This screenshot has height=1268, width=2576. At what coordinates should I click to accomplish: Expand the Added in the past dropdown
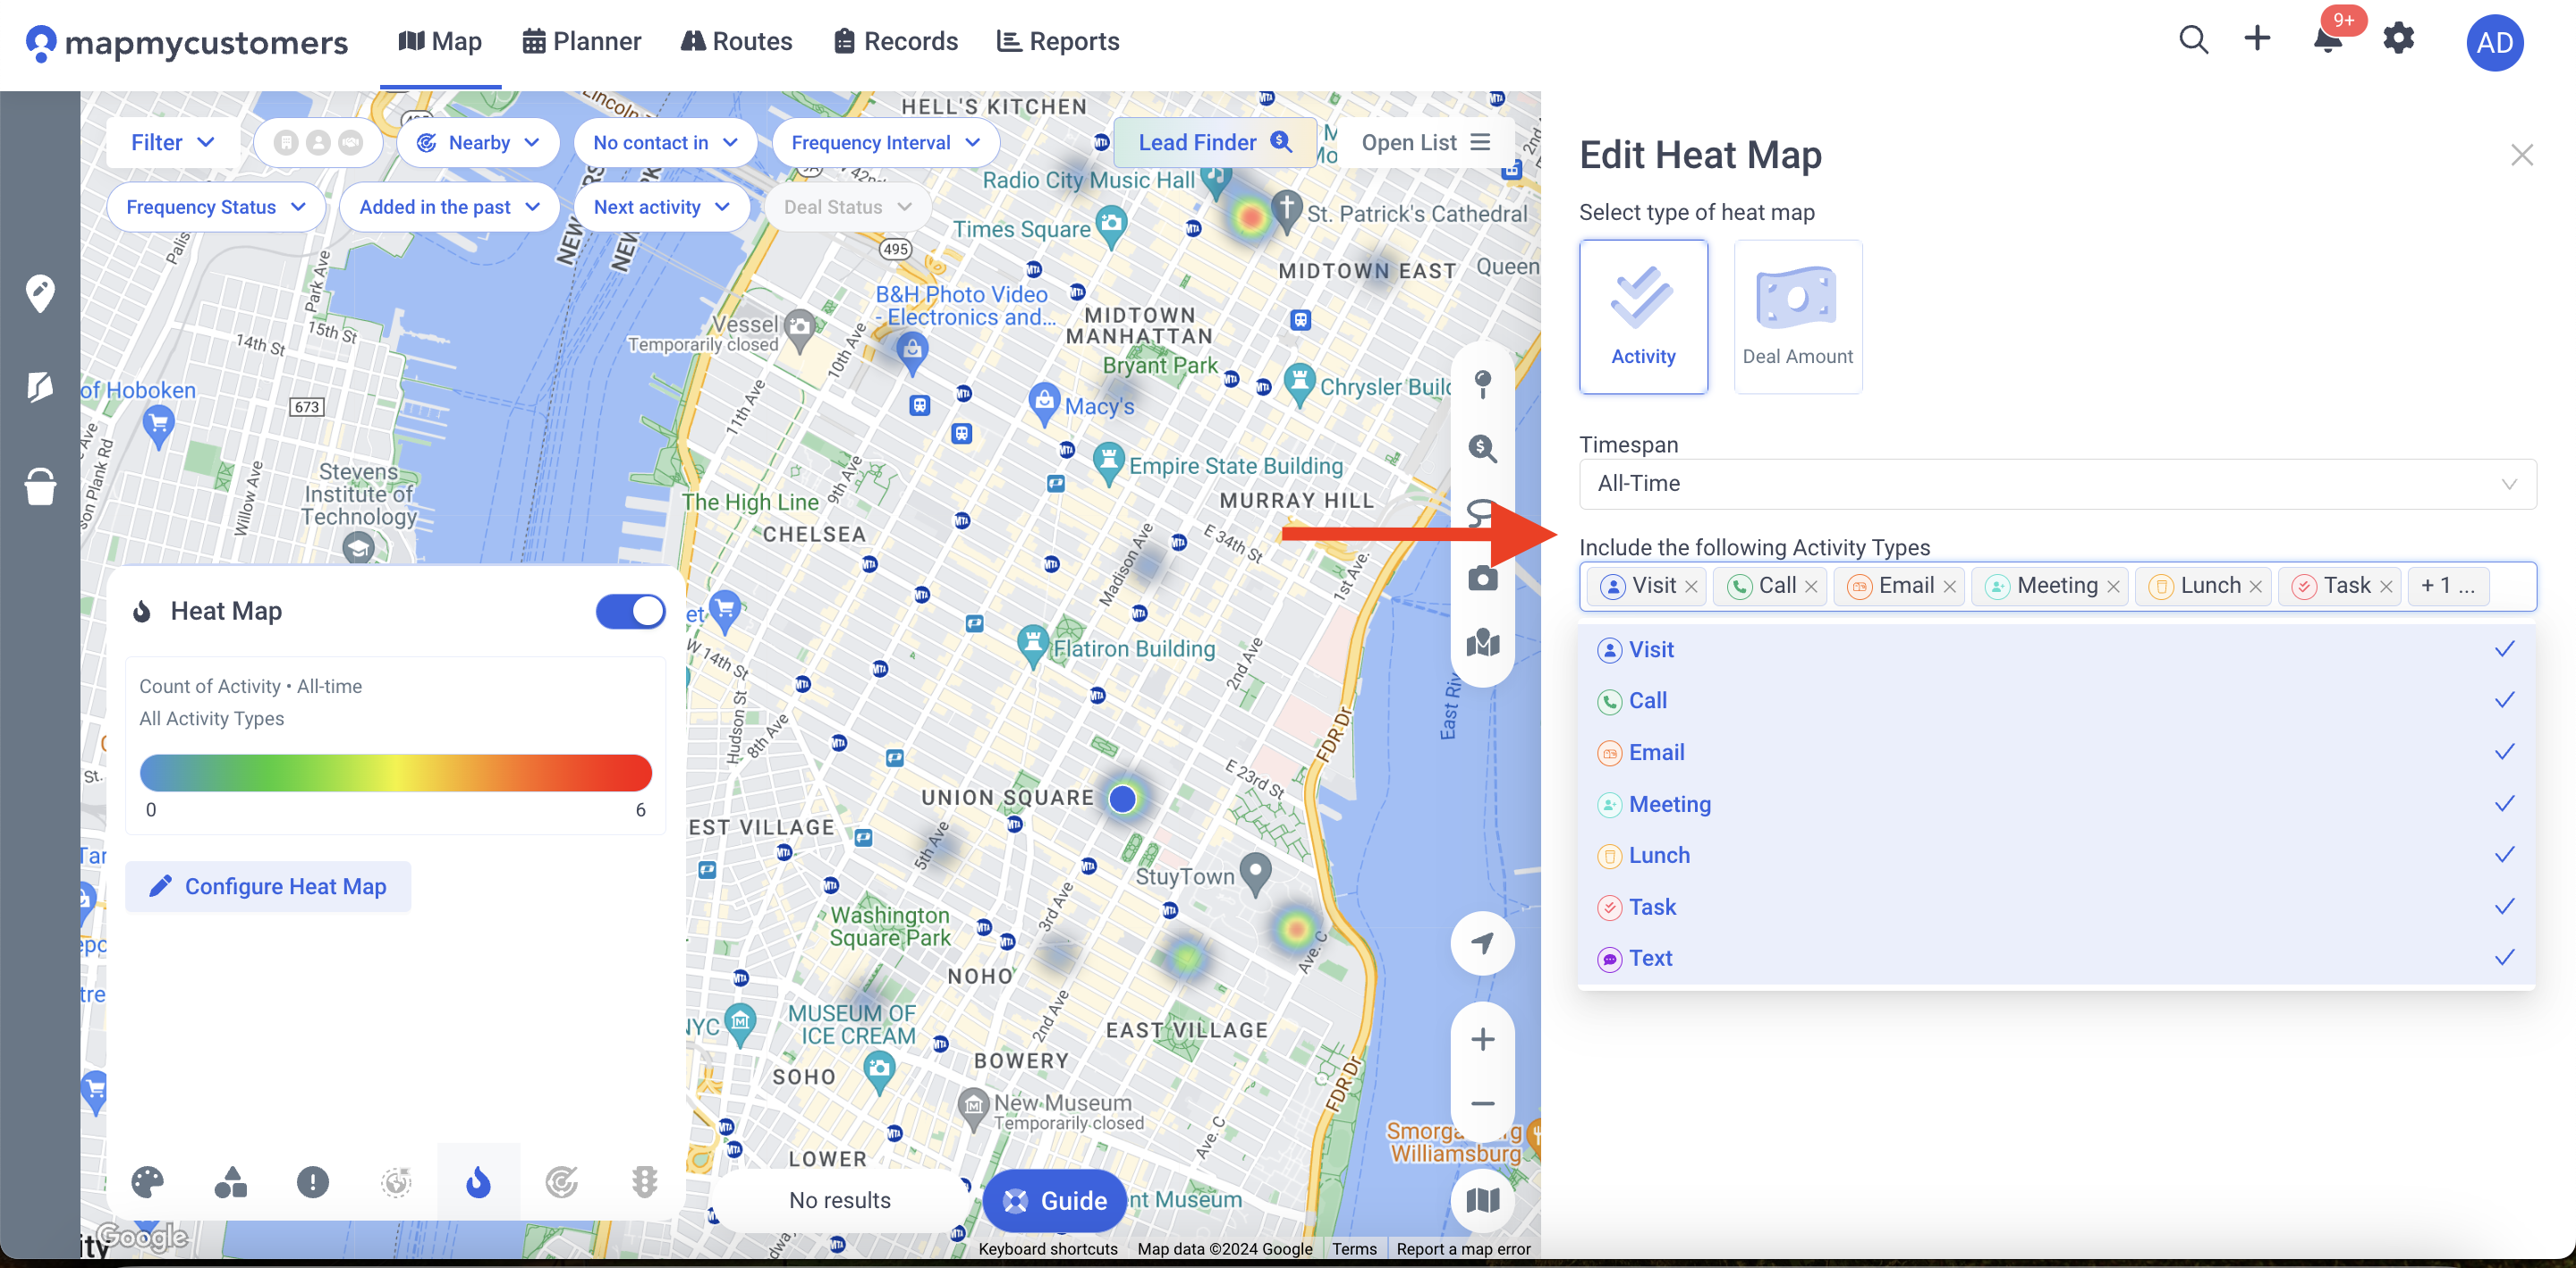[449, 207]
